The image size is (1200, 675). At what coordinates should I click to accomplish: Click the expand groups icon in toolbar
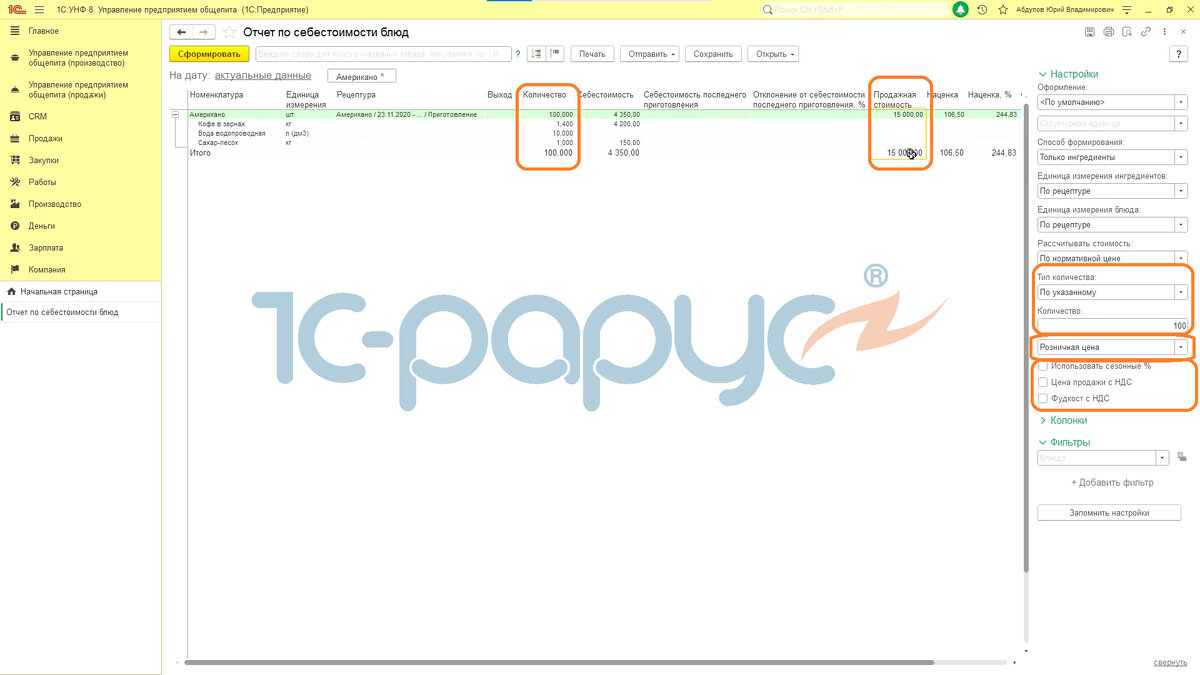click(x=537, y=54)
